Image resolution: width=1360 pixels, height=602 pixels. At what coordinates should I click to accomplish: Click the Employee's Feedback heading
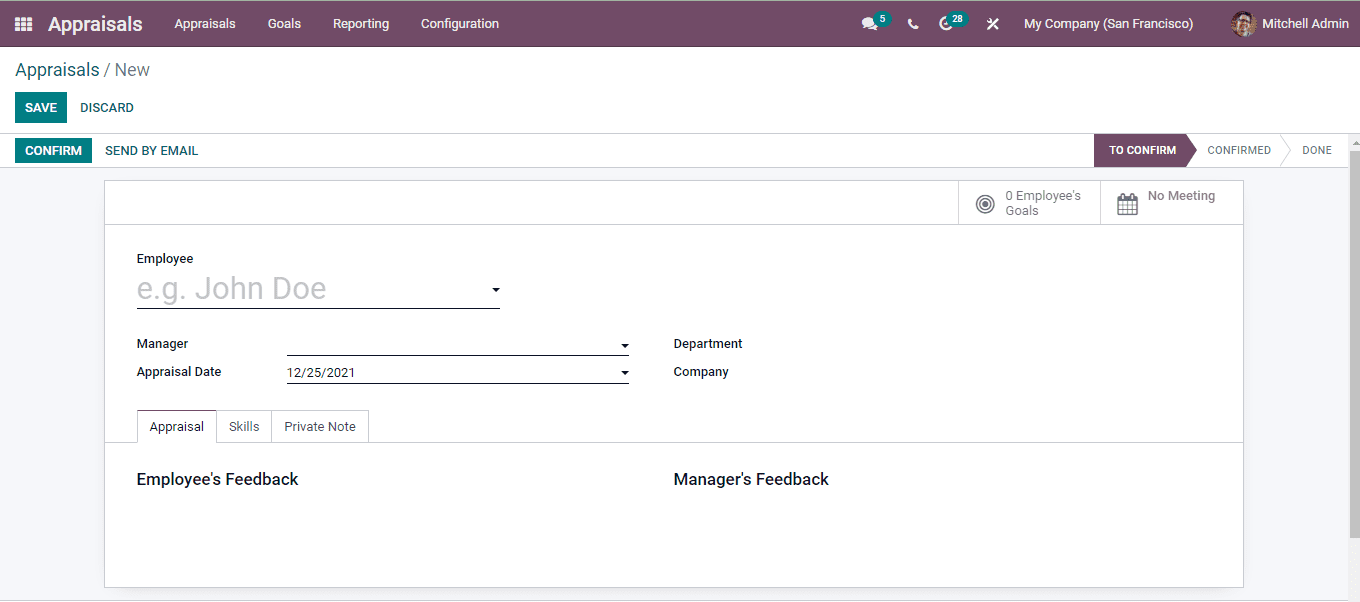point(217,479)
